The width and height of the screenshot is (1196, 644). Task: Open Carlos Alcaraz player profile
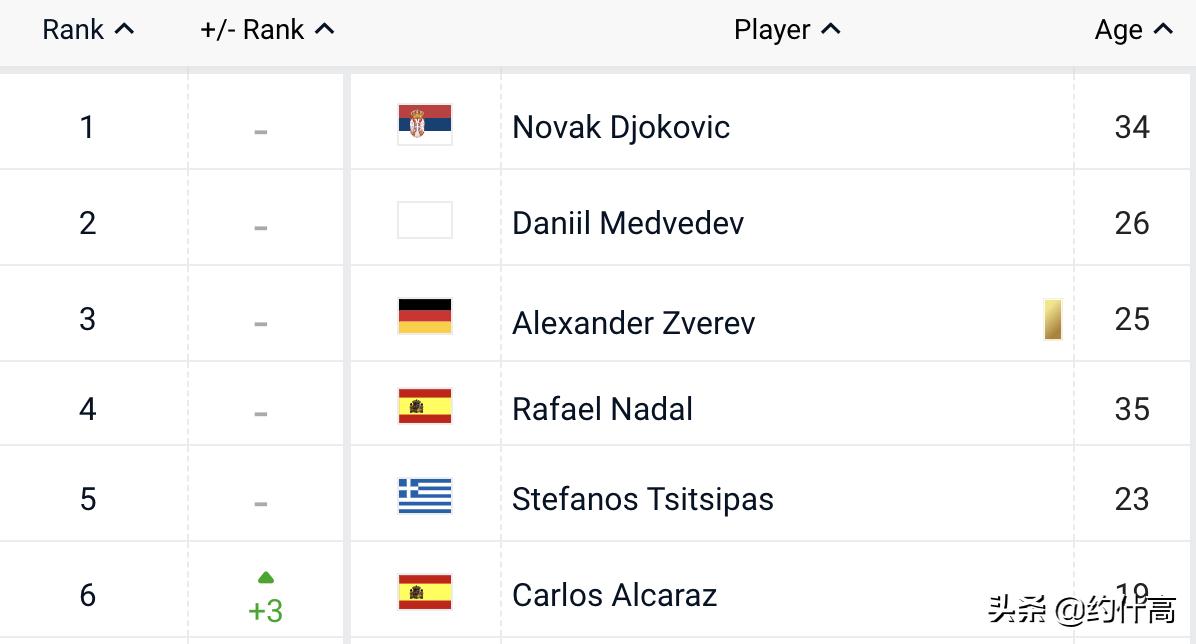[x=614, y=595]
